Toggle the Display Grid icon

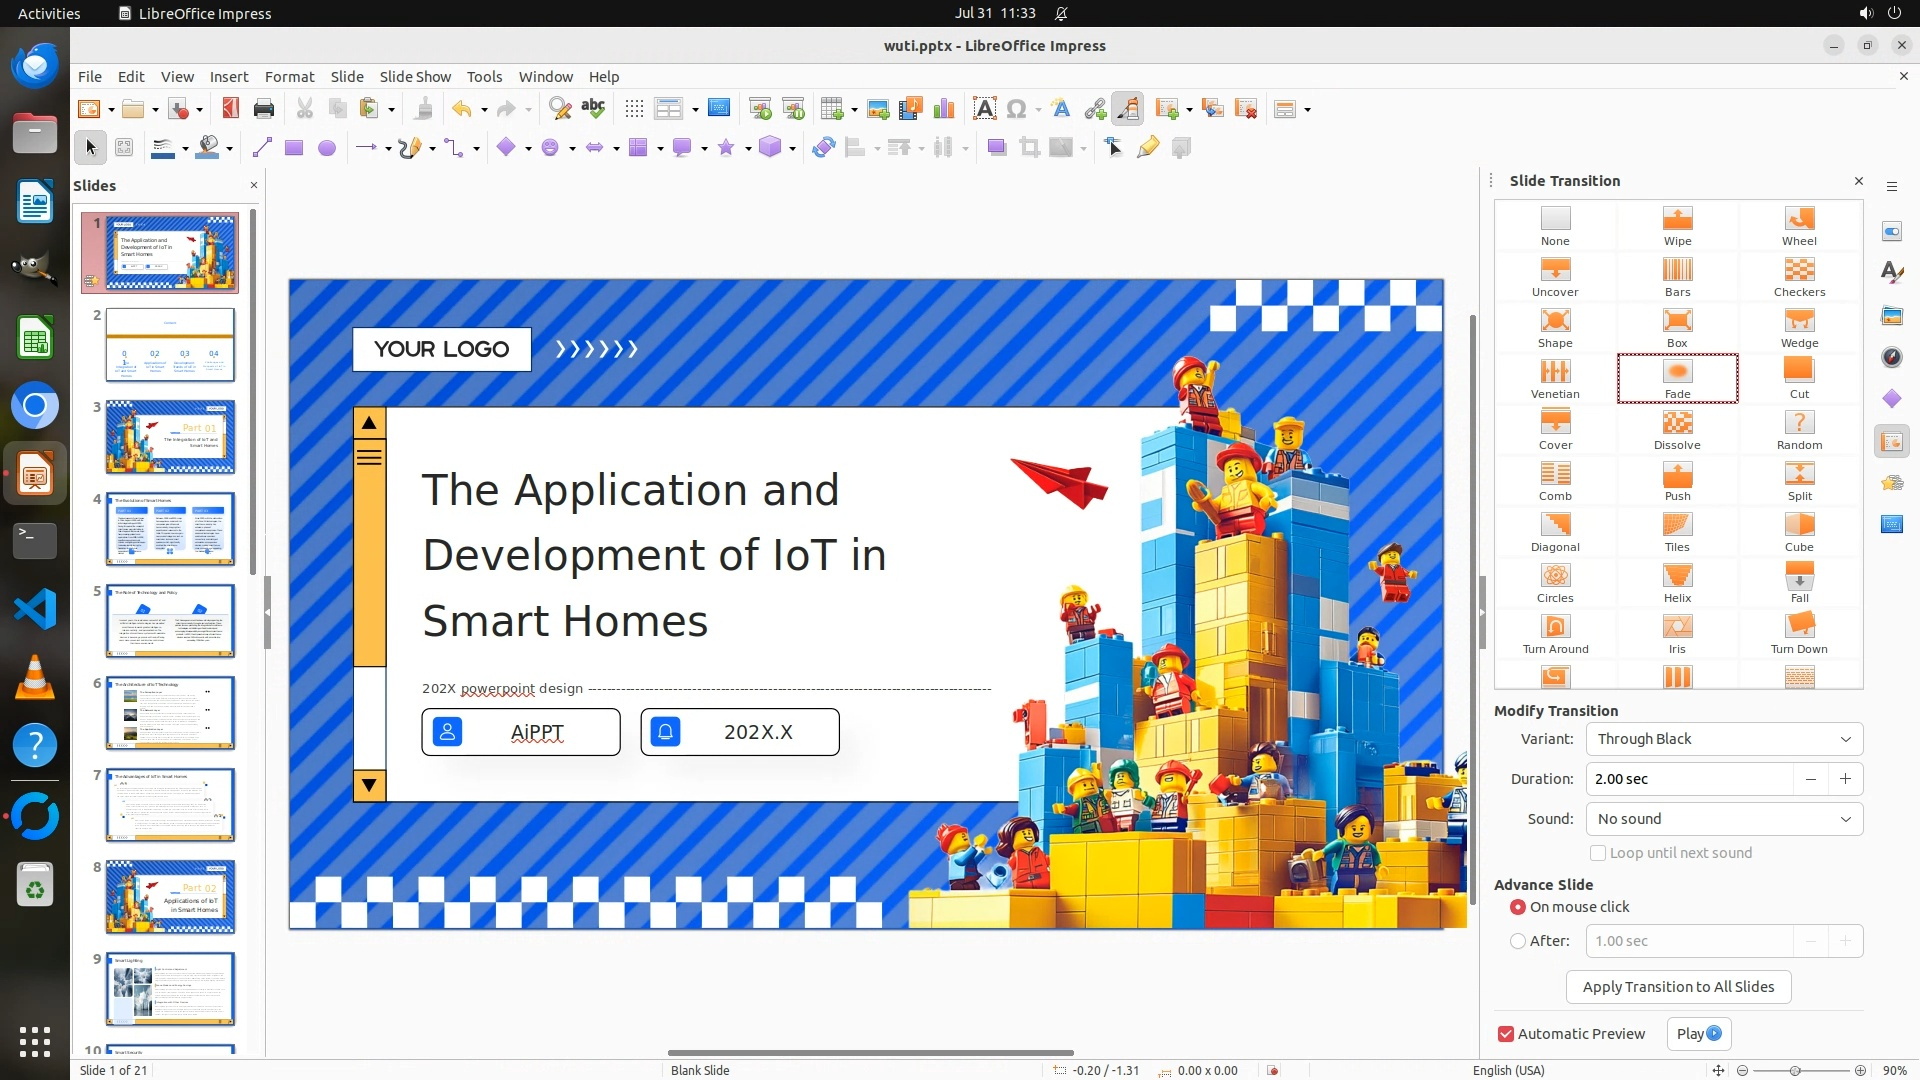click(634, 109)
